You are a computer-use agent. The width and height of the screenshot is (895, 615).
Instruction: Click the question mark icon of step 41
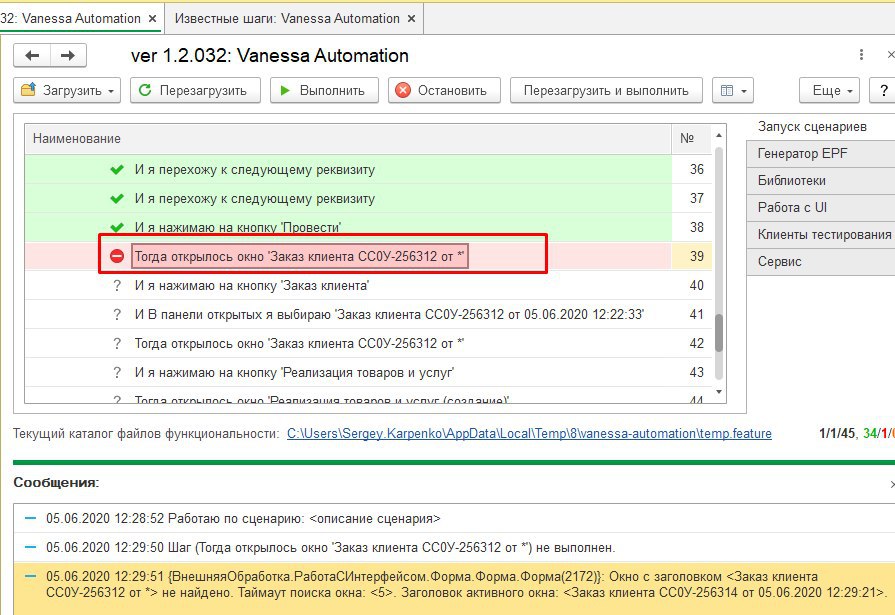pos(117,315)
